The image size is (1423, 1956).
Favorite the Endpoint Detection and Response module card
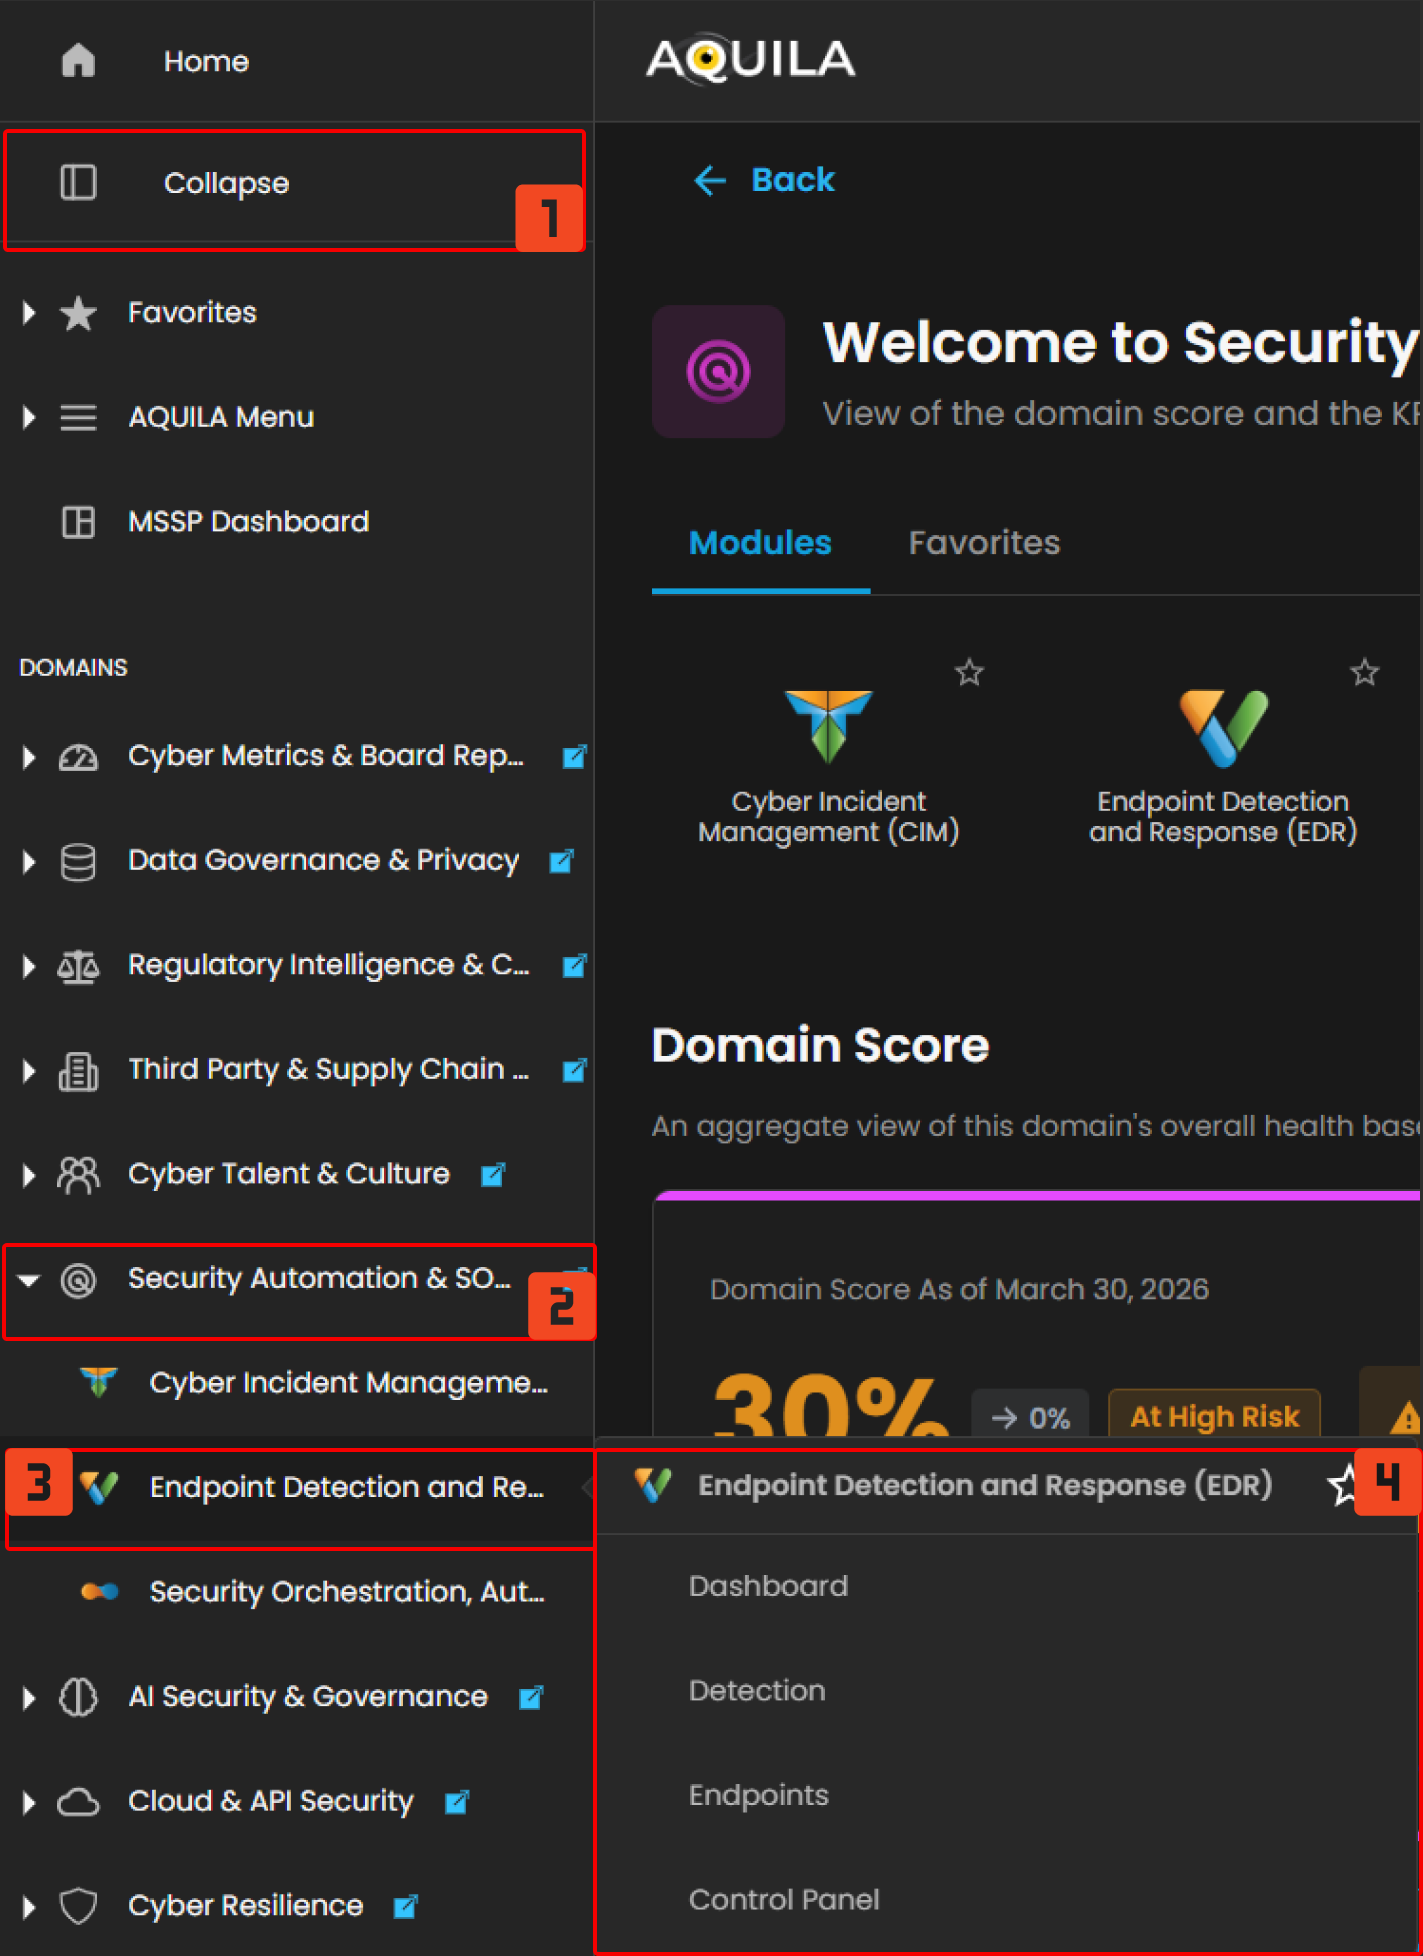point(1364,672)
